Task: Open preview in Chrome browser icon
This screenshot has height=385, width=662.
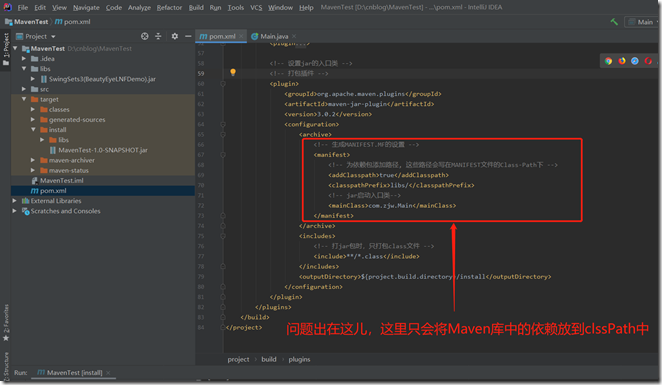Action: (608, 61)
